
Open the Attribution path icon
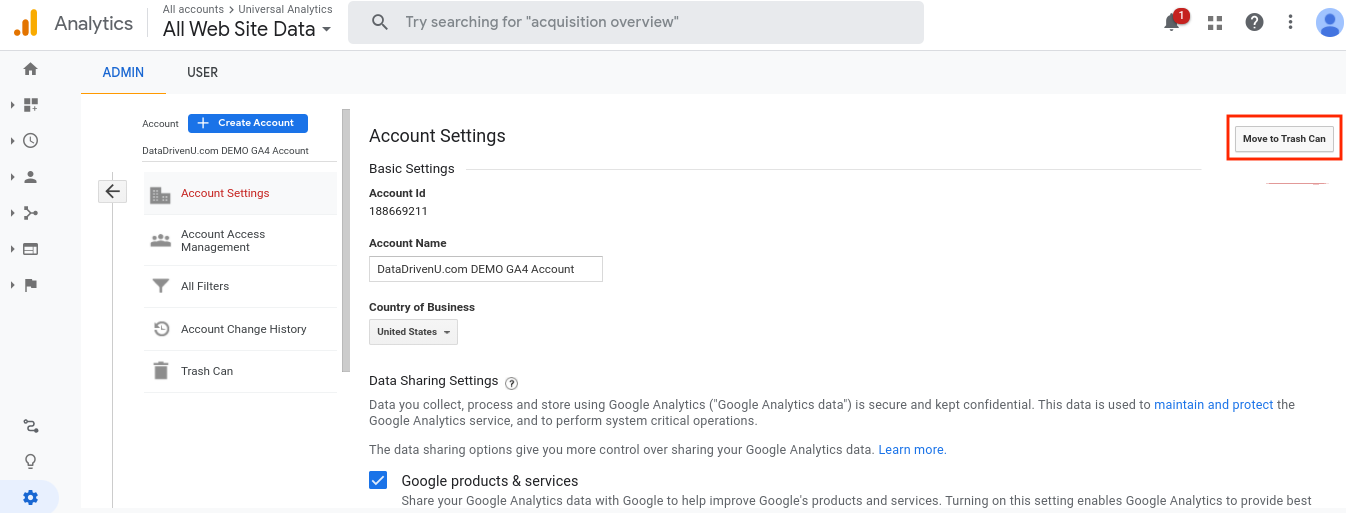point(30,426)
